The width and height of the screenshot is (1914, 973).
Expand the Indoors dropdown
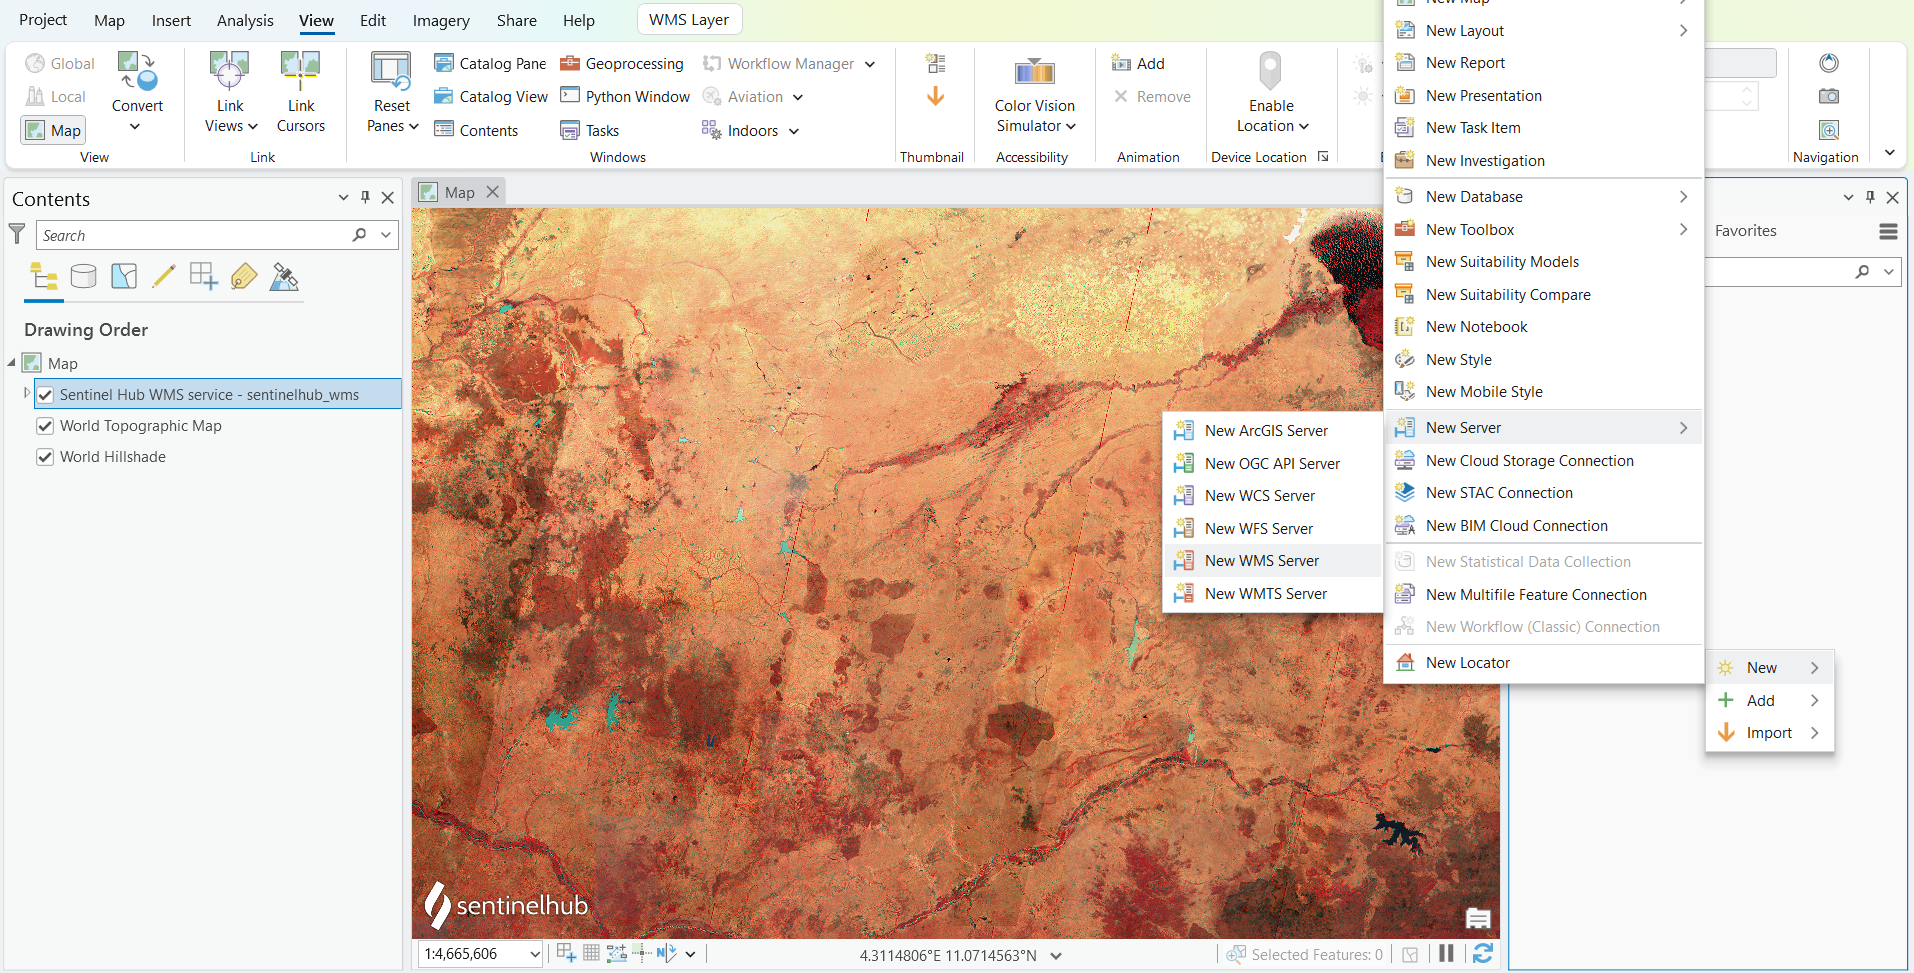click(794, 131)
